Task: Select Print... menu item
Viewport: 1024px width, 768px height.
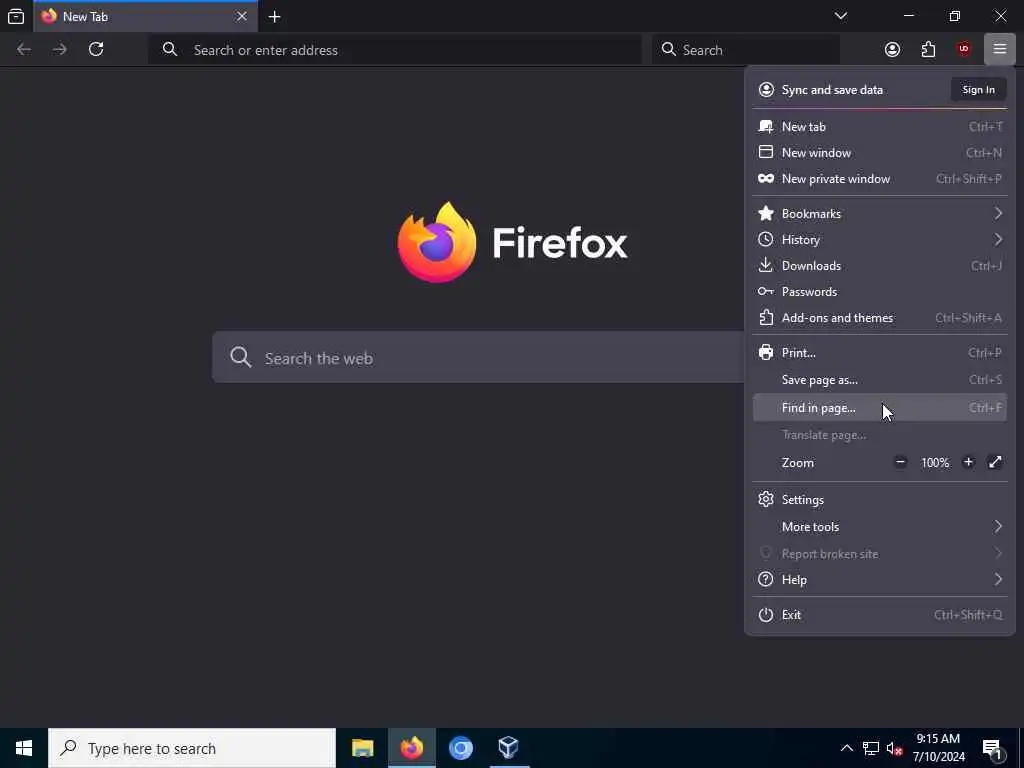Action: click(x=880, y=353)
